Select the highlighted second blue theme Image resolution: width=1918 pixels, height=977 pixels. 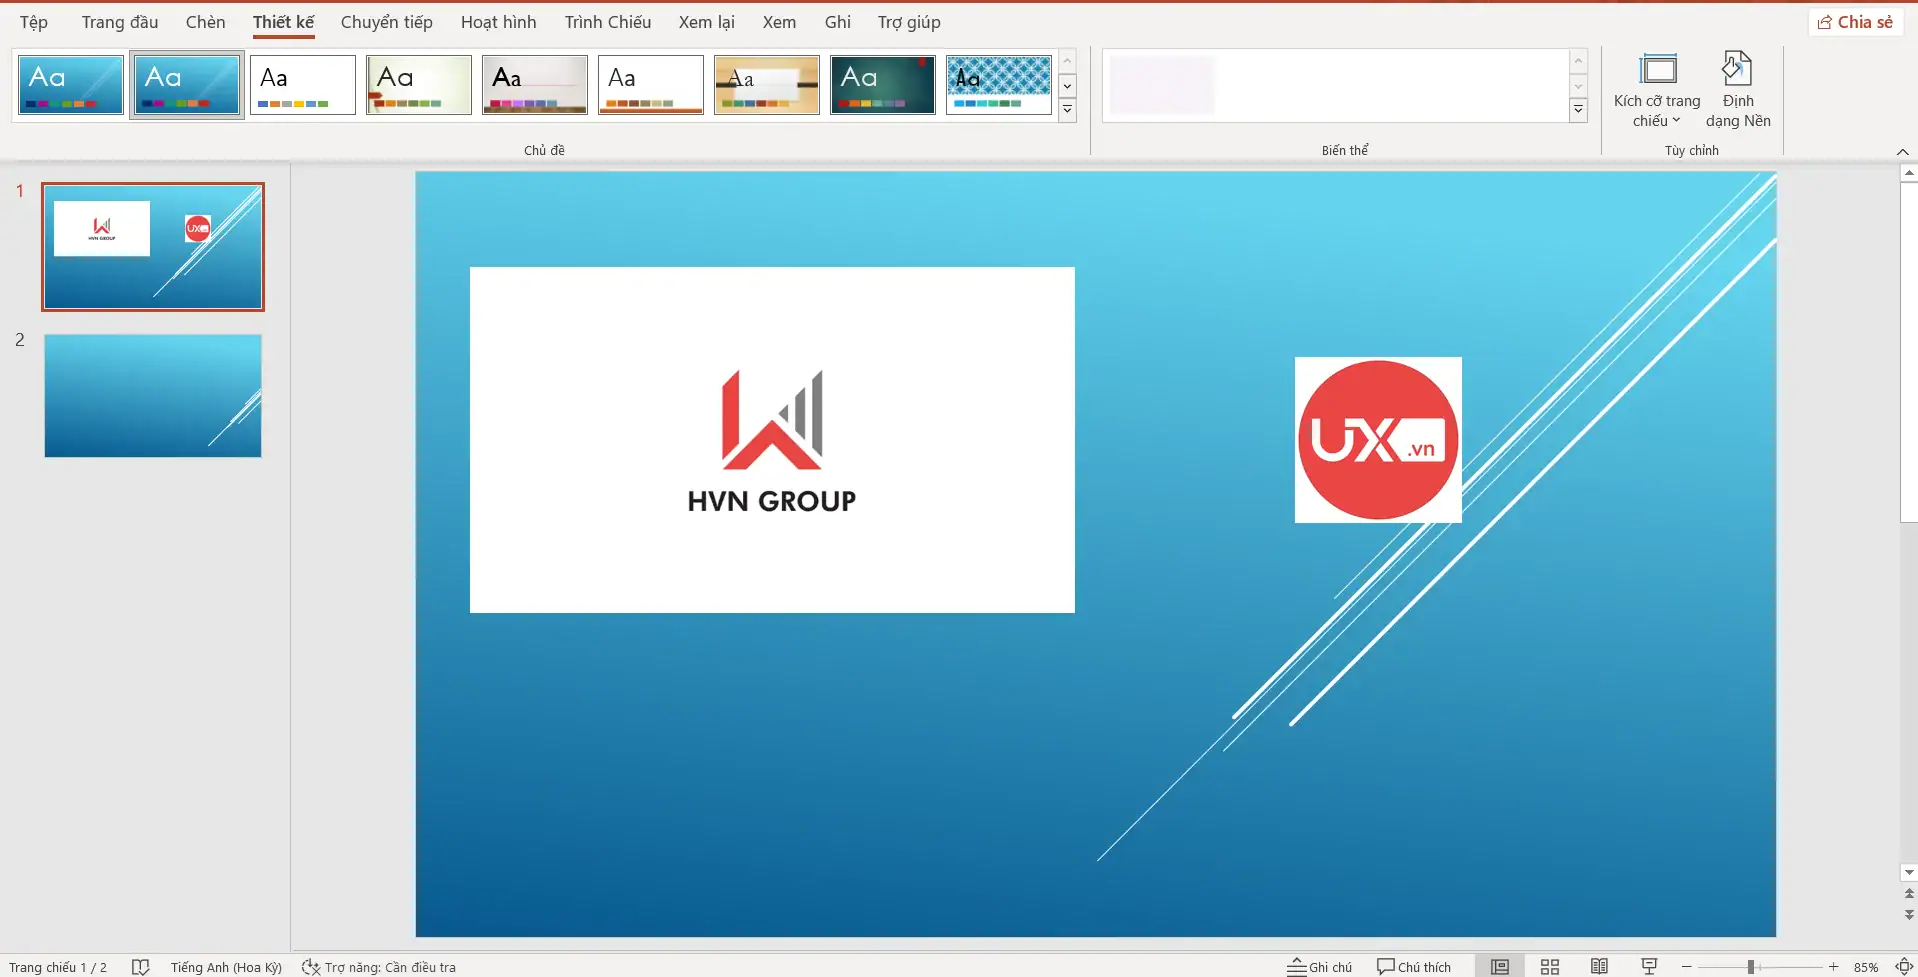coord(187,85)
